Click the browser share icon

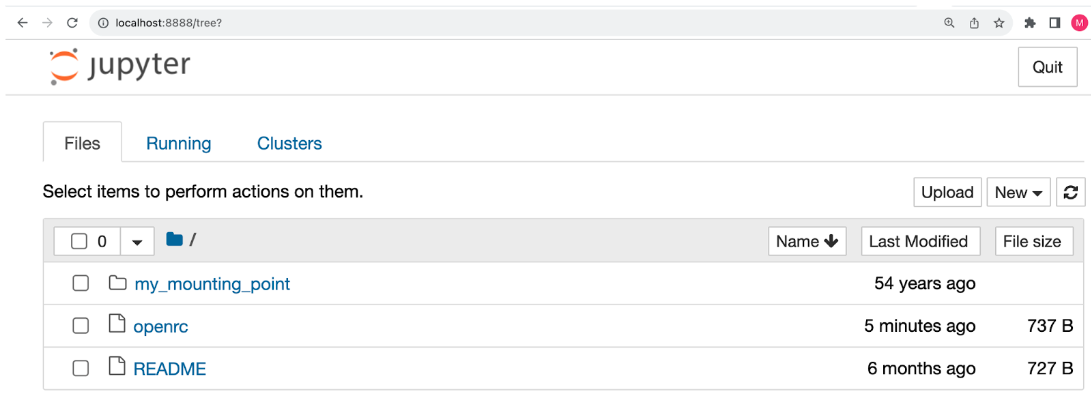click(x=974, y=23)
